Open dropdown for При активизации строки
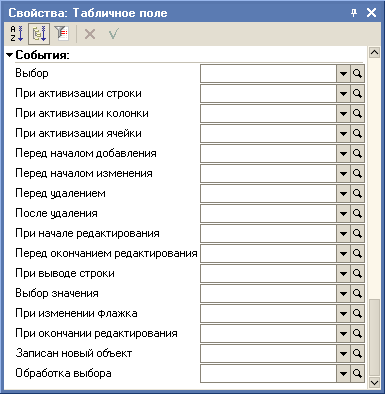Image resolution: width=385 pixels, height=394 pixels. coord(343,94)
